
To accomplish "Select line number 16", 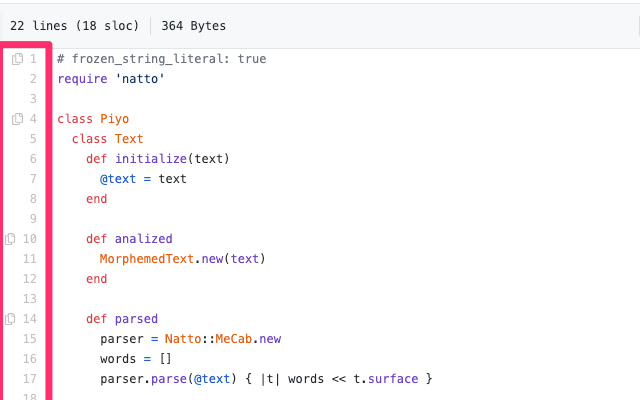I will [30, 359].
